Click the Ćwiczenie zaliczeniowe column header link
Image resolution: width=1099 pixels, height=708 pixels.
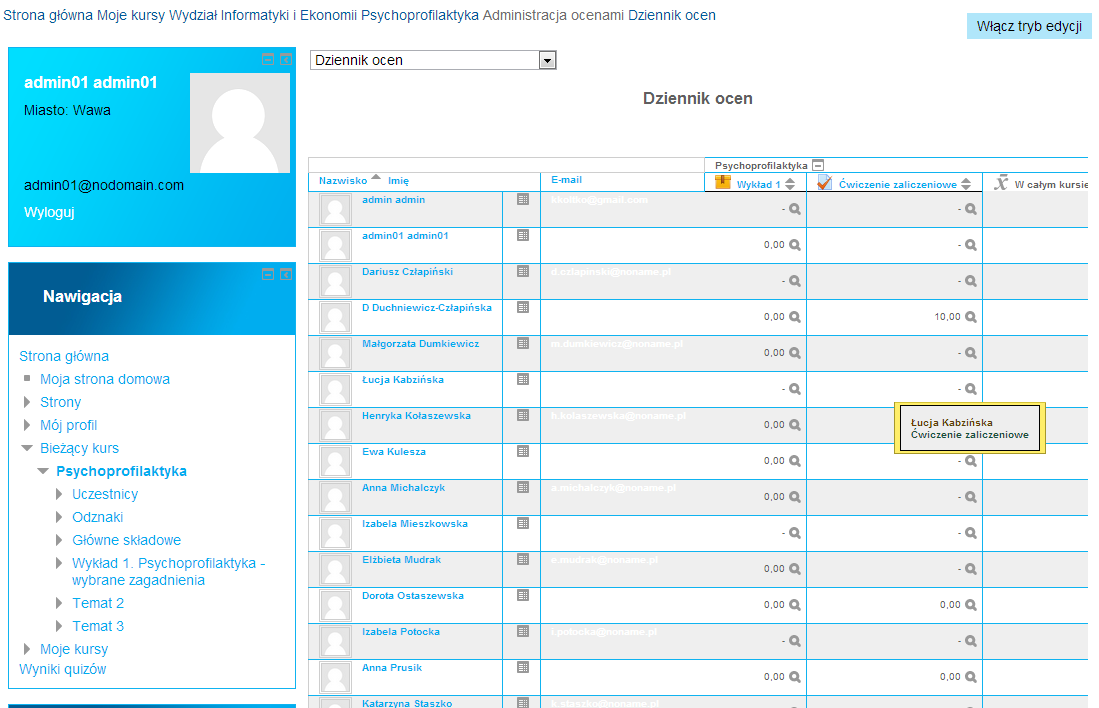(897, 184)
